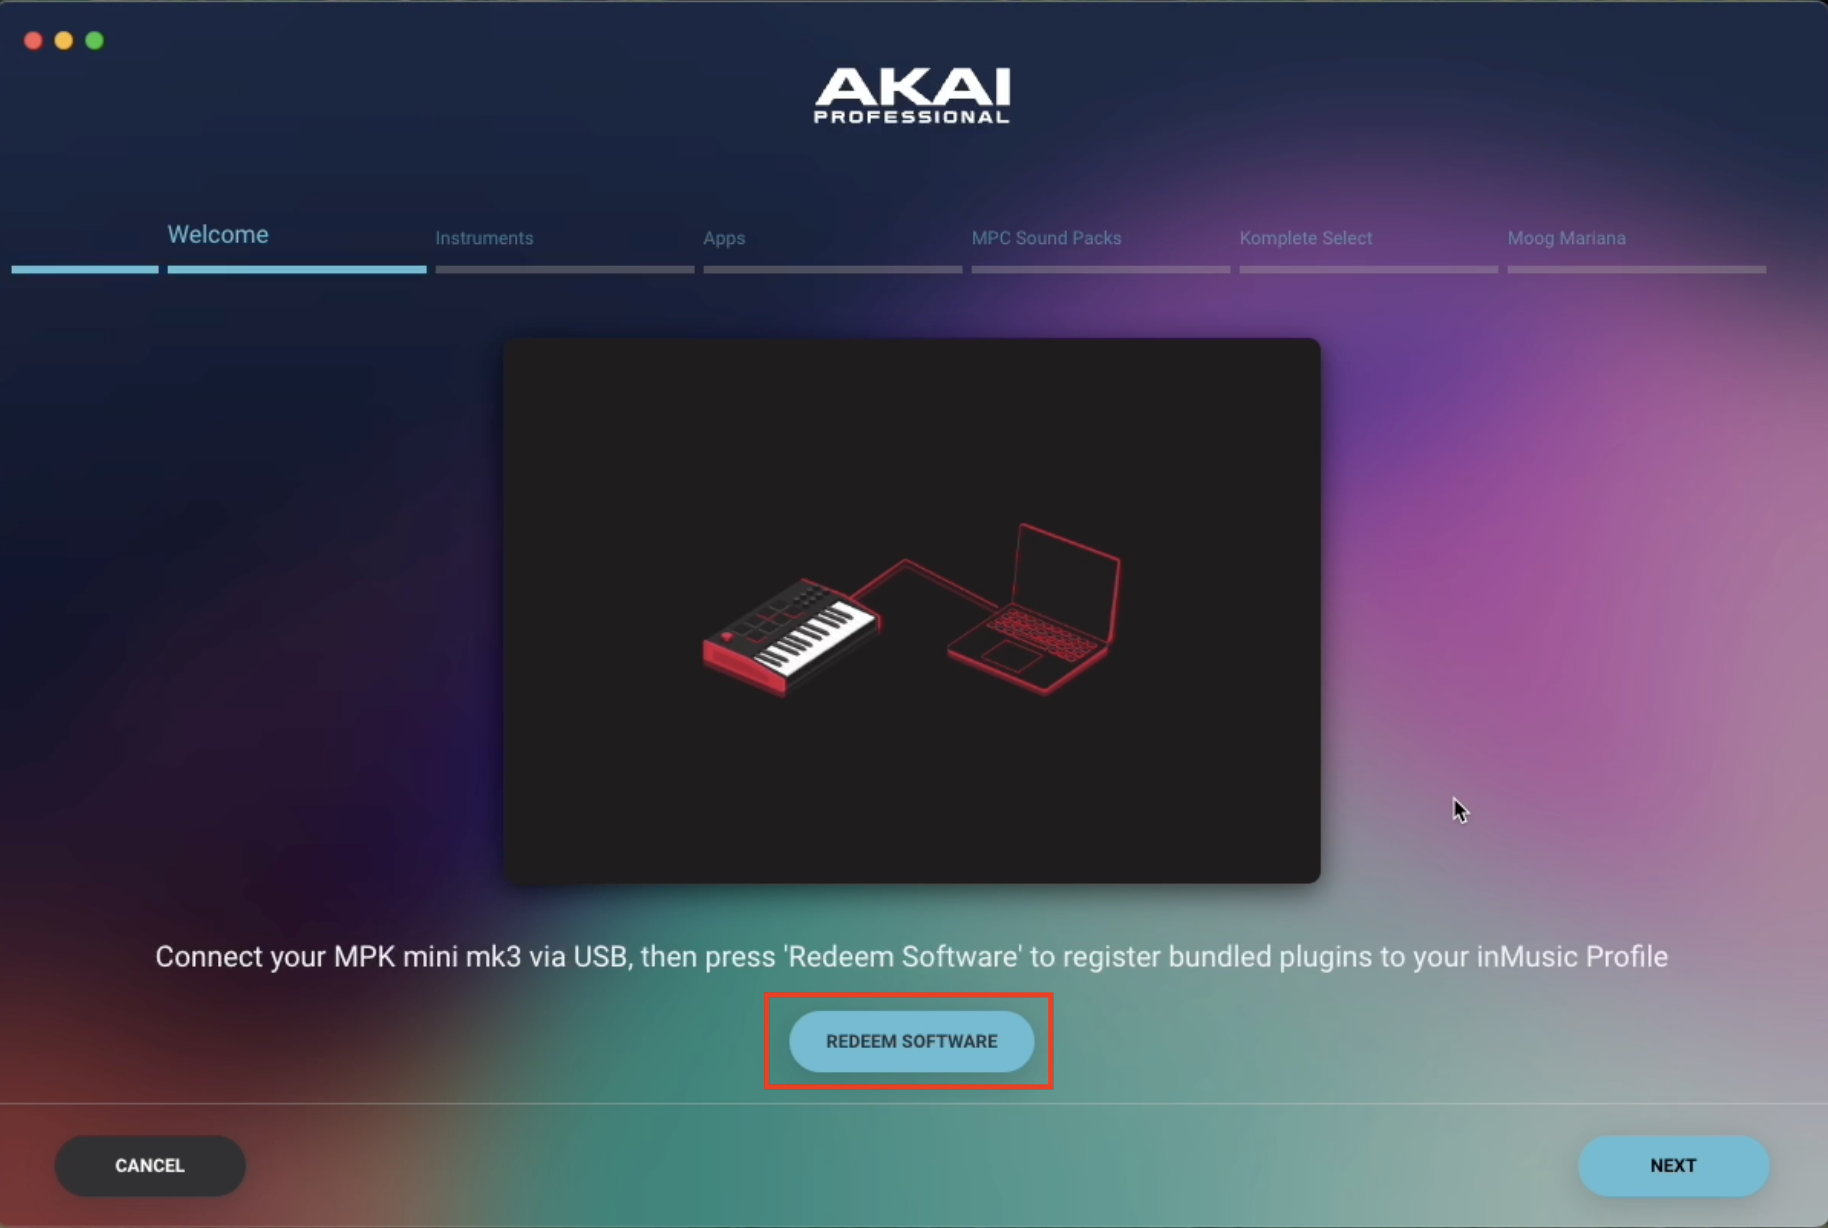Click the USB connection instruction text
This screenshot has width=1828, height=1228.
pyautogui.click(x=911, y=957)
